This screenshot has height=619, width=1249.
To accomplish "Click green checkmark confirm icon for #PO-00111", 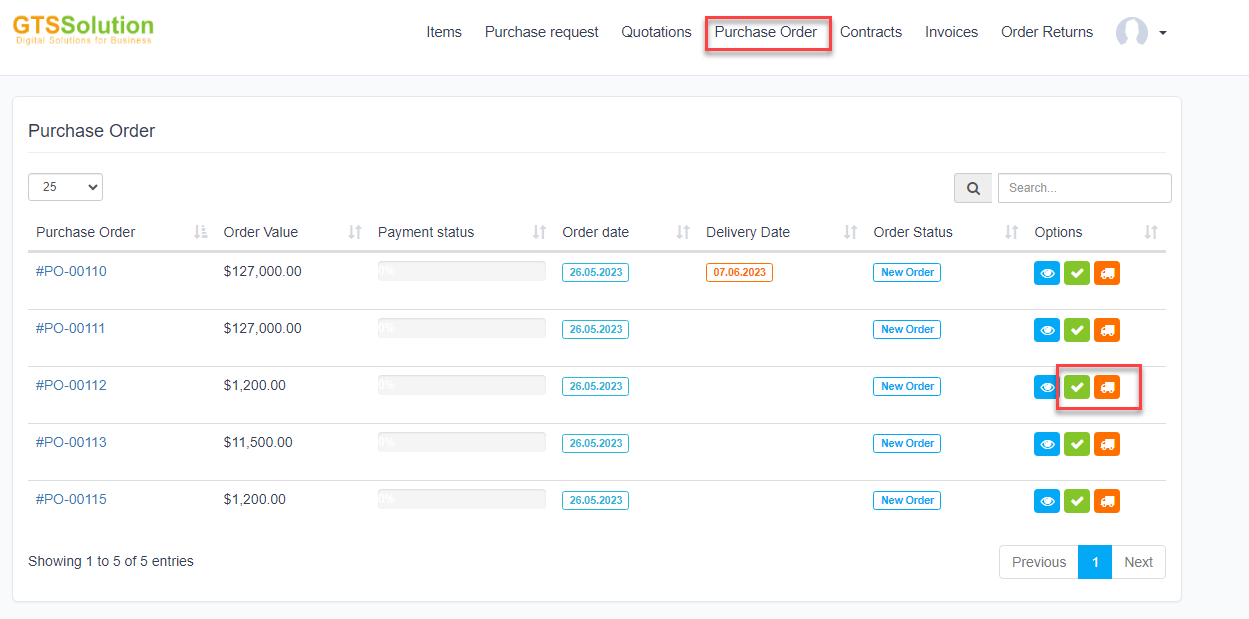I will [1076, 330].
